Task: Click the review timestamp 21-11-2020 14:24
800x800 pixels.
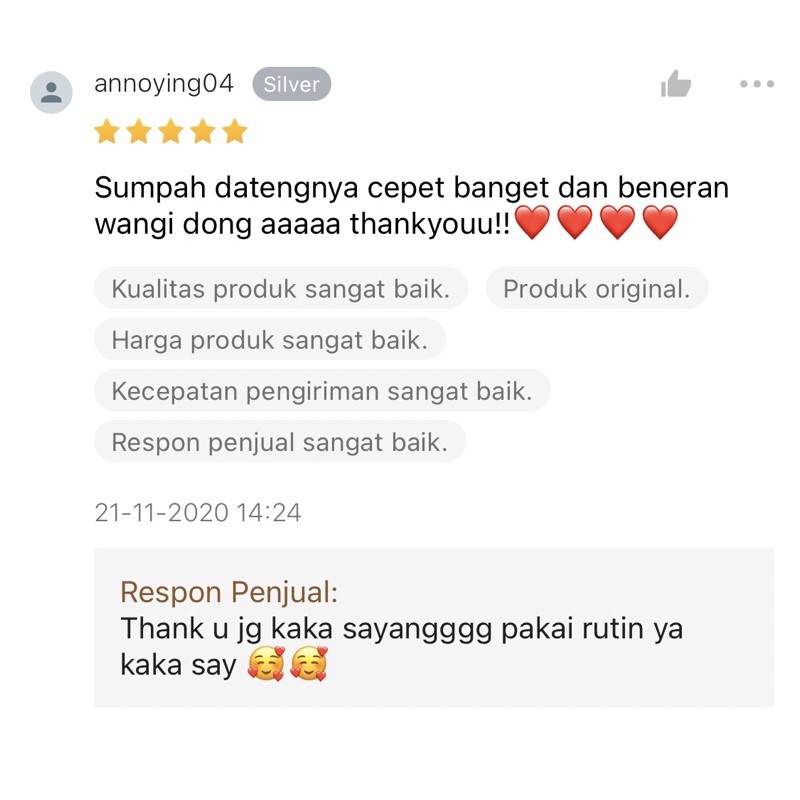Action: (x=198, y=512)
